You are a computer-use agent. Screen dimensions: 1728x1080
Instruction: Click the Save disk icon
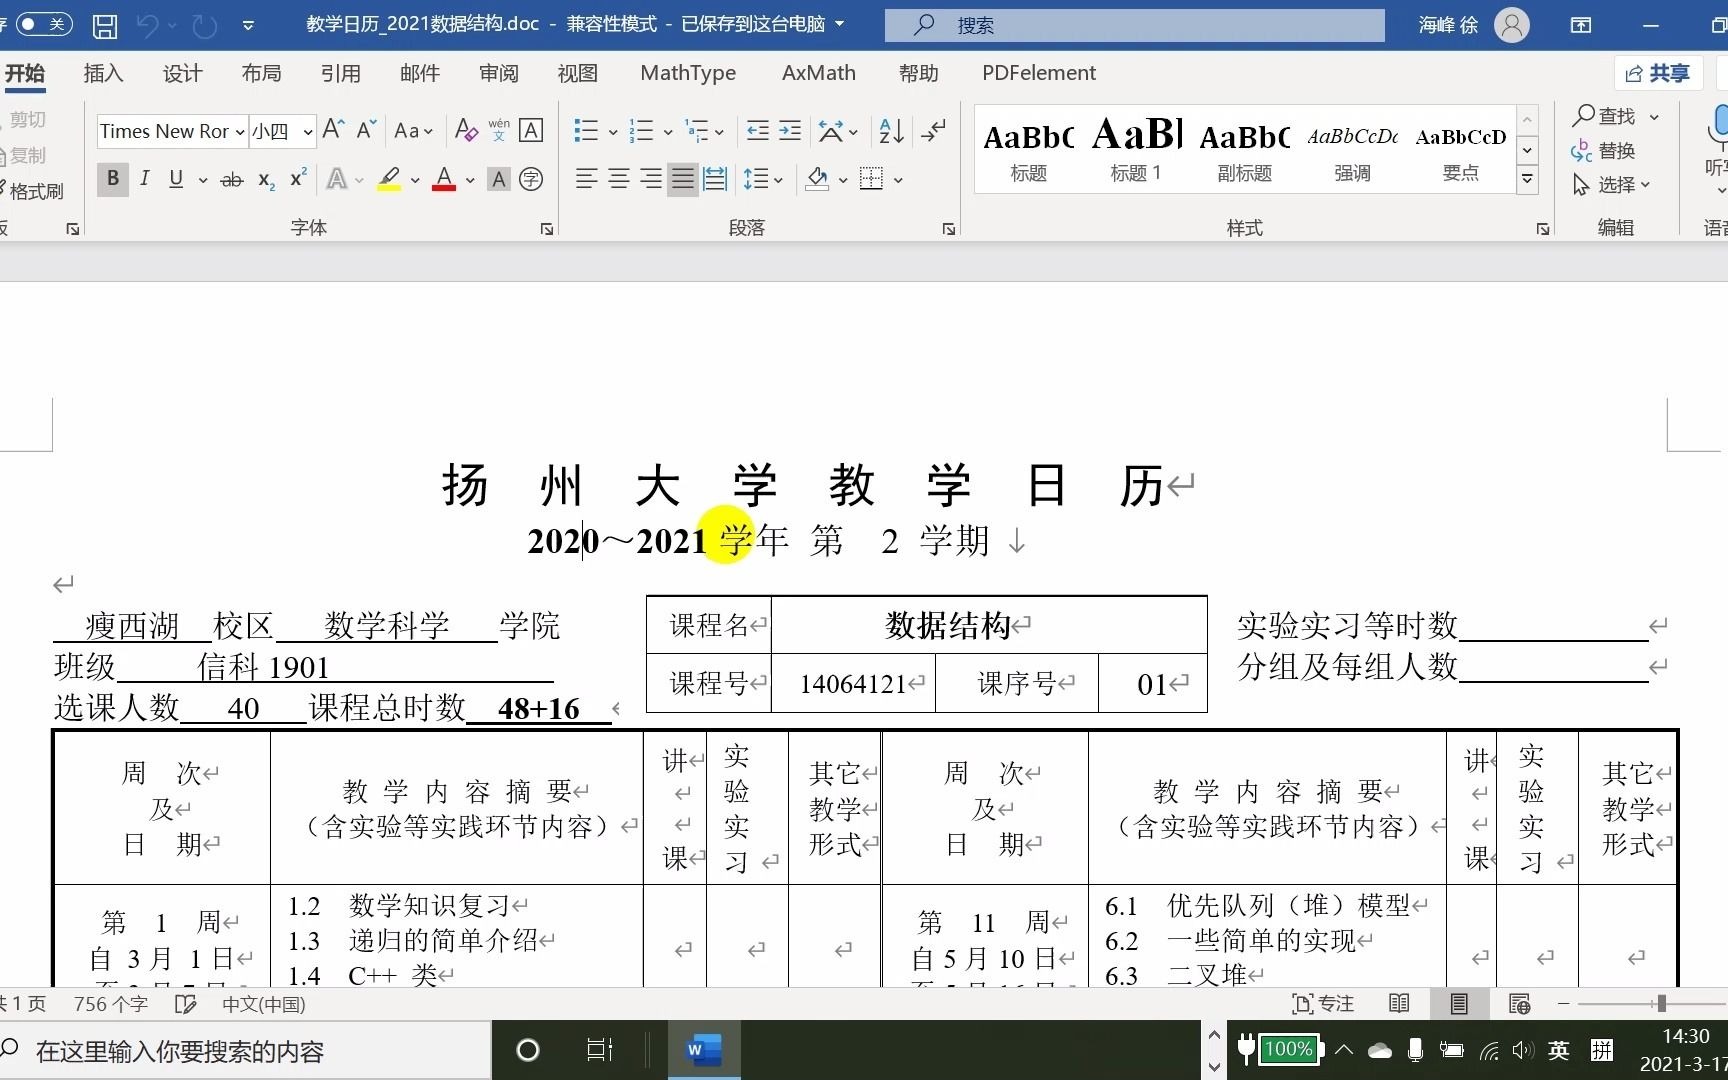click(x=105, y=25)
